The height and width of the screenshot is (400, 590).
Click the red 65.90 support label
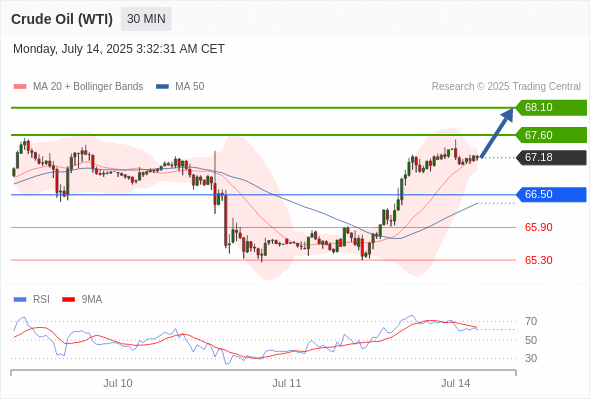(538, 227)
